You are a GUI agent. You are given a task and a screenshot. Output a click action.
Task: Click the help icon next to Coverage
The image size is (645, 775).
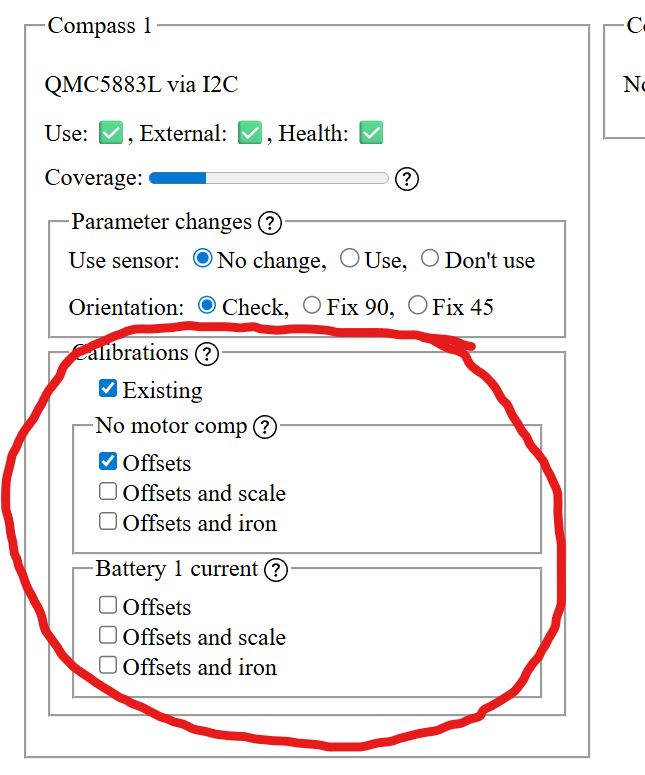pyautogui.click(x=406, y=179)
